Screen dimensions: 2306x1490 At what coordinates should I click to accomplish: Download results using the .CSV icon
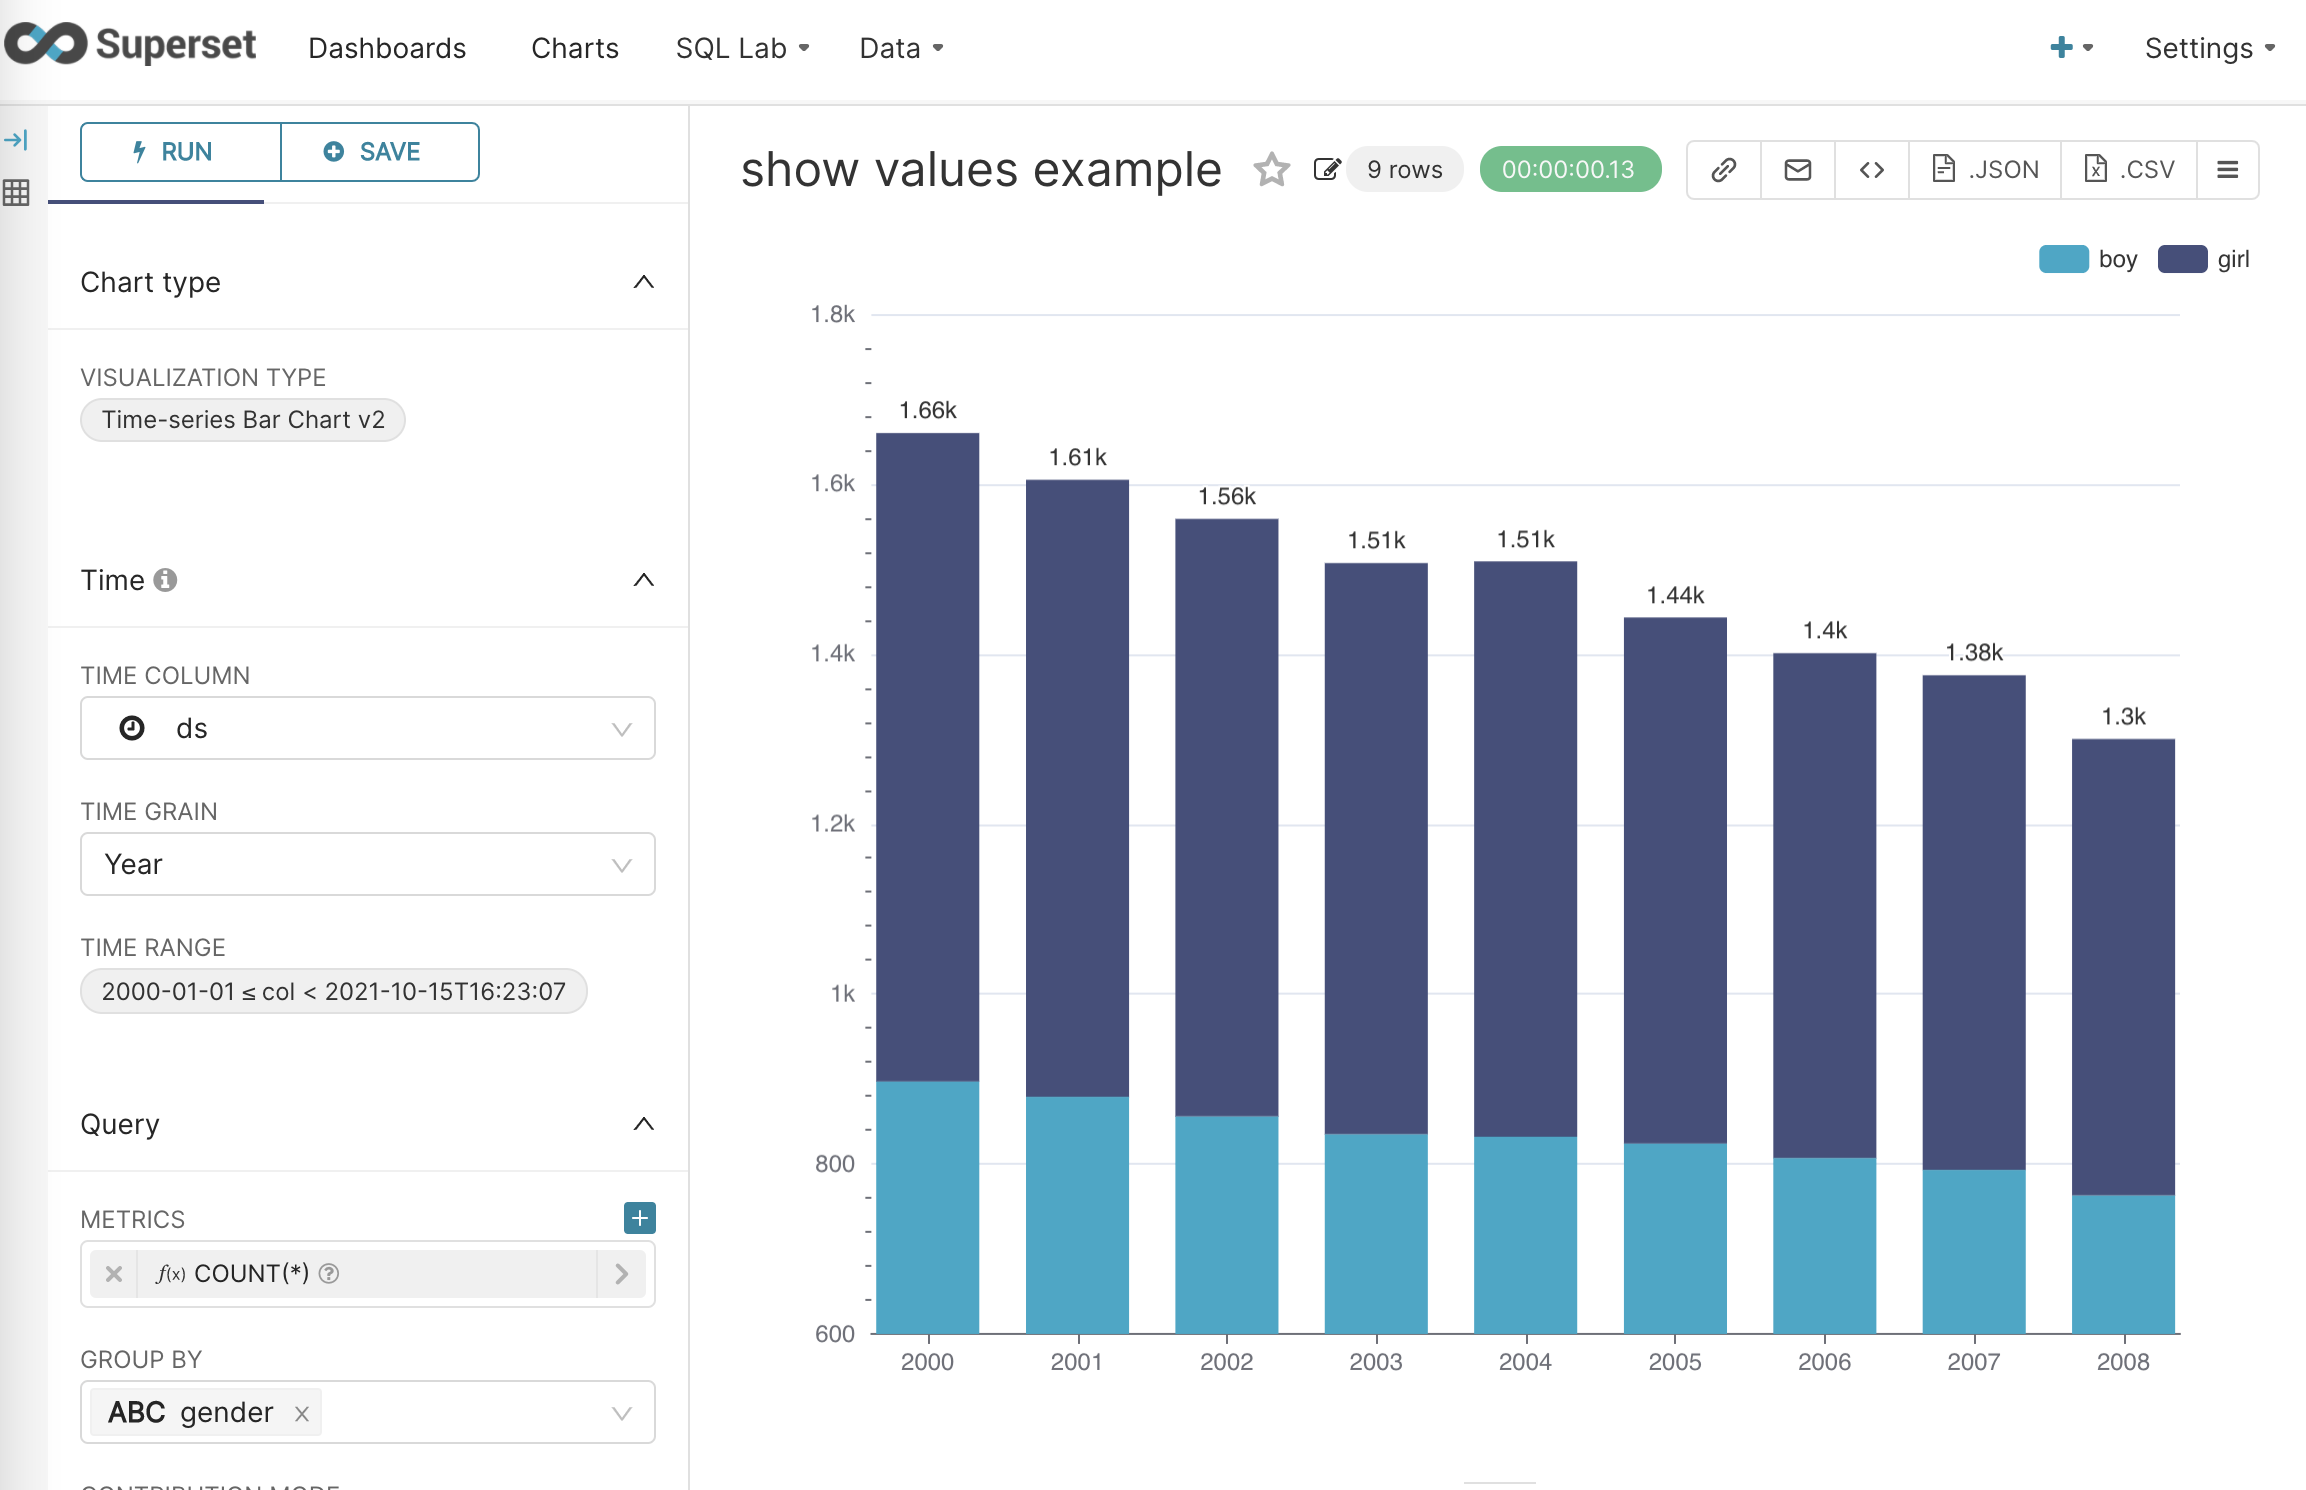(2128, 168)
